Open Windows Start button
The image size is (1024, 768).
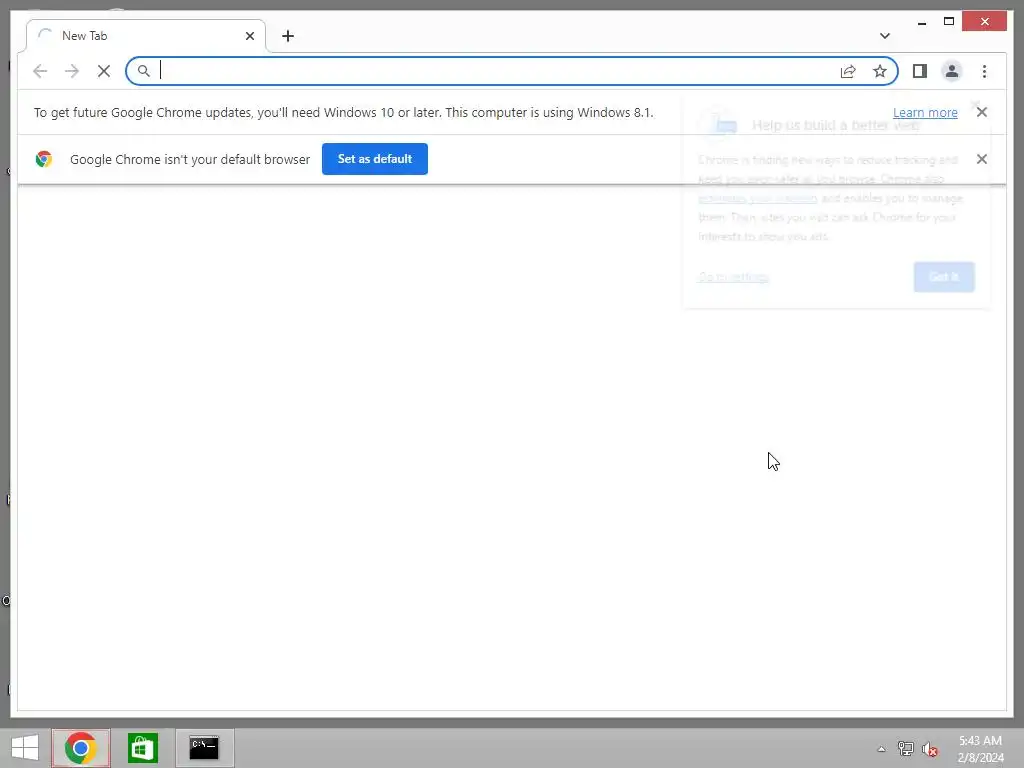(25, 748)
